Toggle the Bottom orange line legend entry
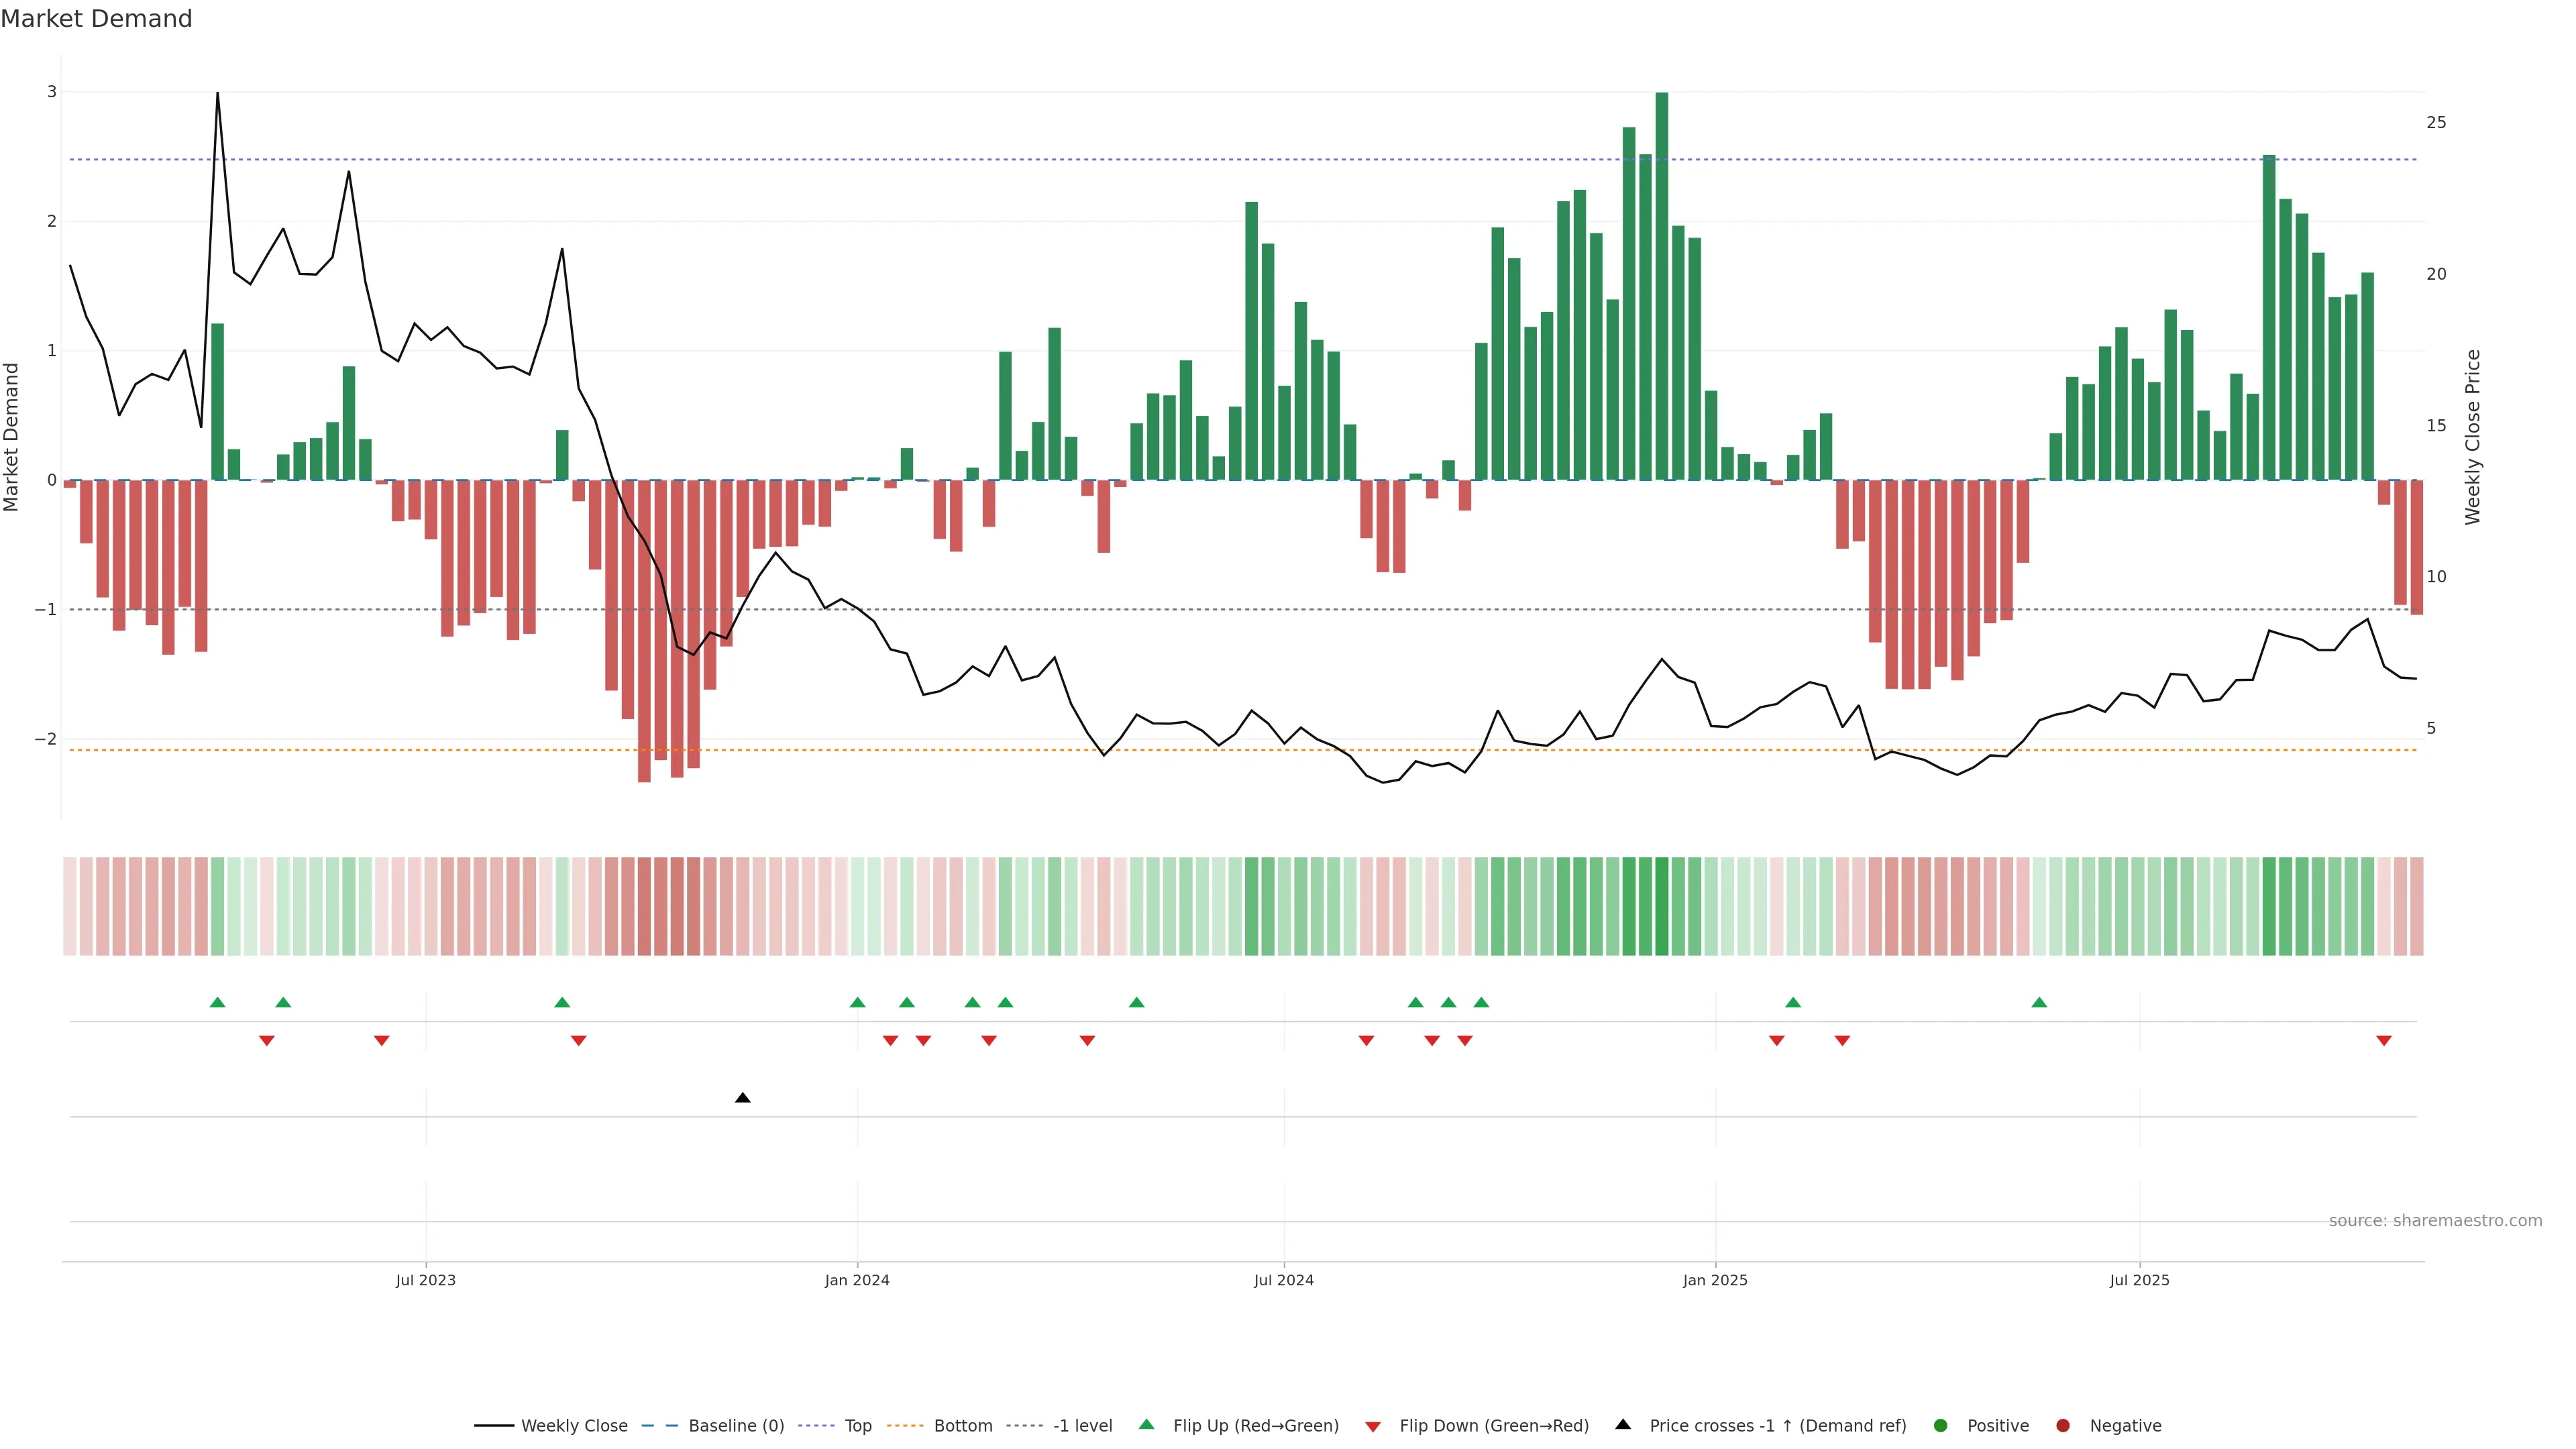 (x=963, y=1425)
